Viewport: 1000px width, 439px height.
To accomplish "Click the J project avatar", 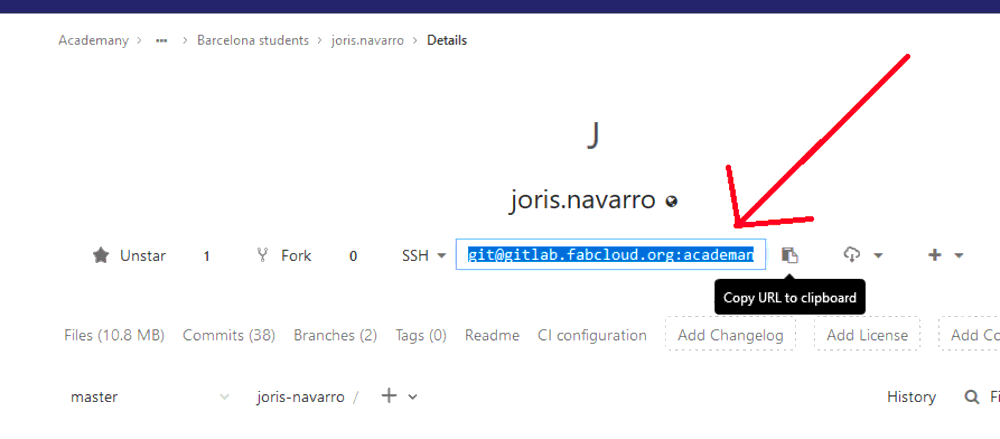I will [x=593, y=135].
